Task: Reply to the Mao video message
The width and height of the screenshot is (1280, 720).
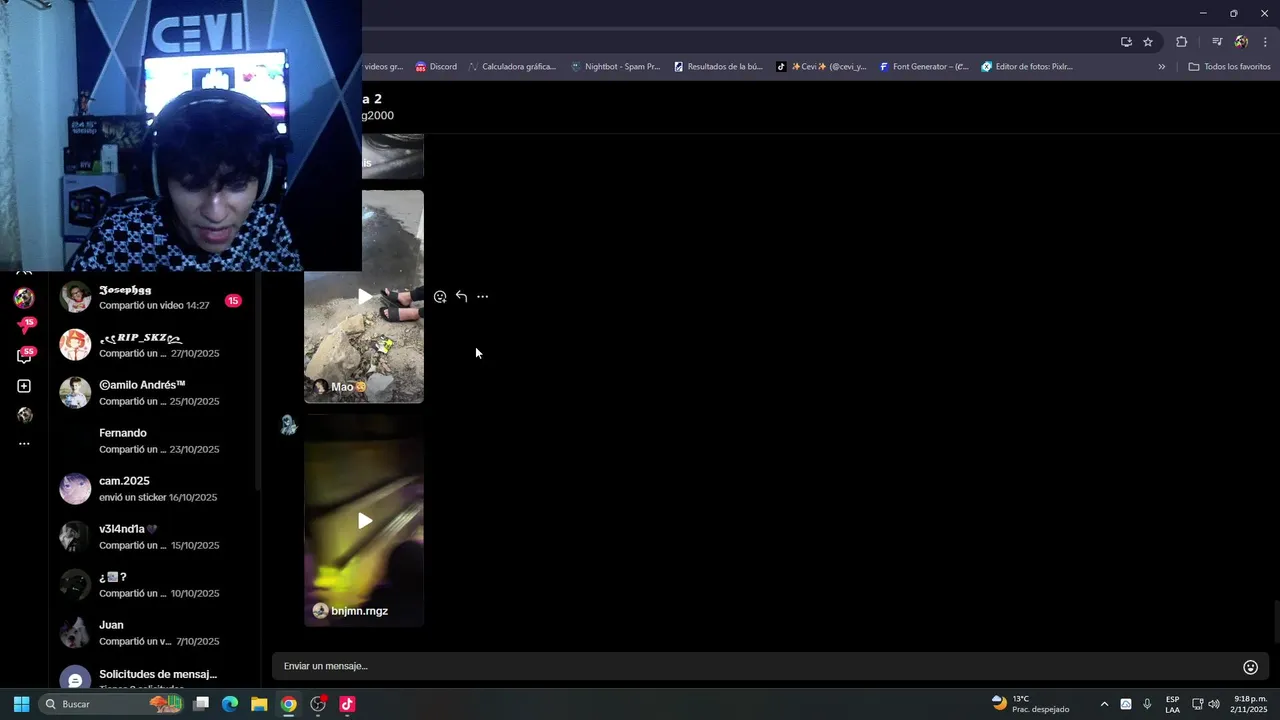Action: tap(461, 297)
